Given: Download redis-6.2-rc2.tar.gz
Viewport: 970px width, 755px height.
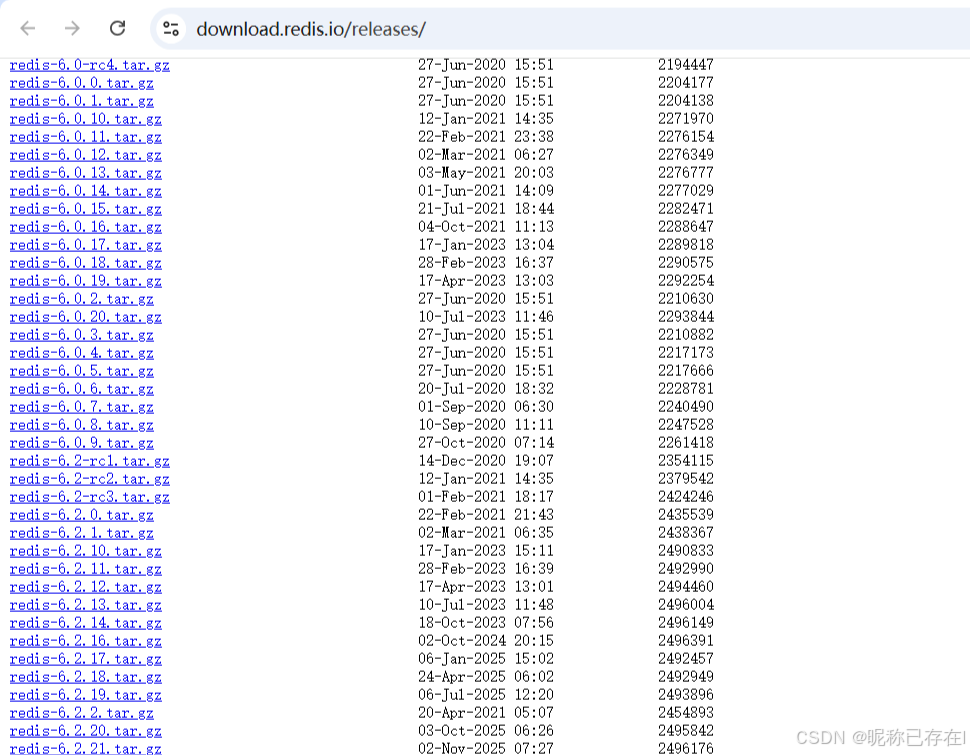Looking at the screenshot, I should point(90,479).
